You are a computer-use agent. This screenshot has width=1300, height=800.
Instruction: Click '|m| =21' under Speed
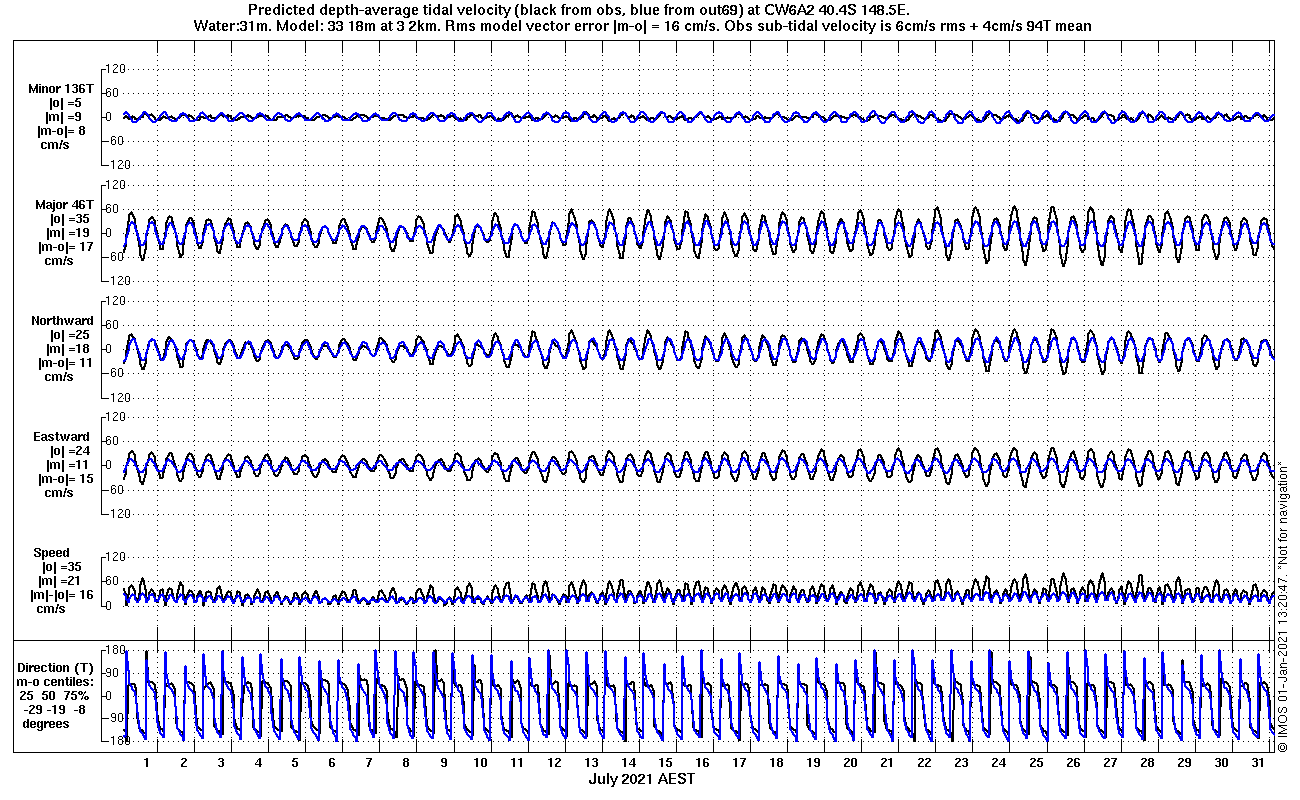(x=61, y=581)
